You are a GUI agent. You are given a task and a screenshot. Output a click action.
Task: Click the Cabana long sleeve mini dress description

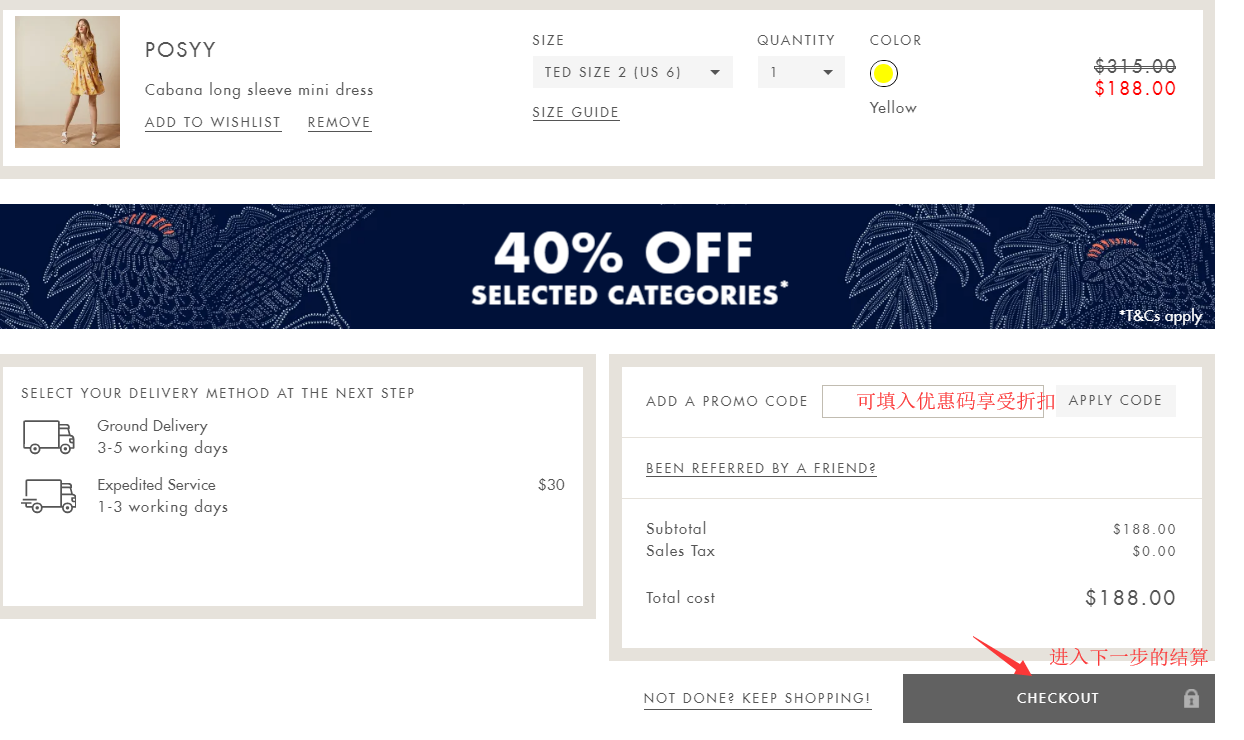(x=259, y=90)
